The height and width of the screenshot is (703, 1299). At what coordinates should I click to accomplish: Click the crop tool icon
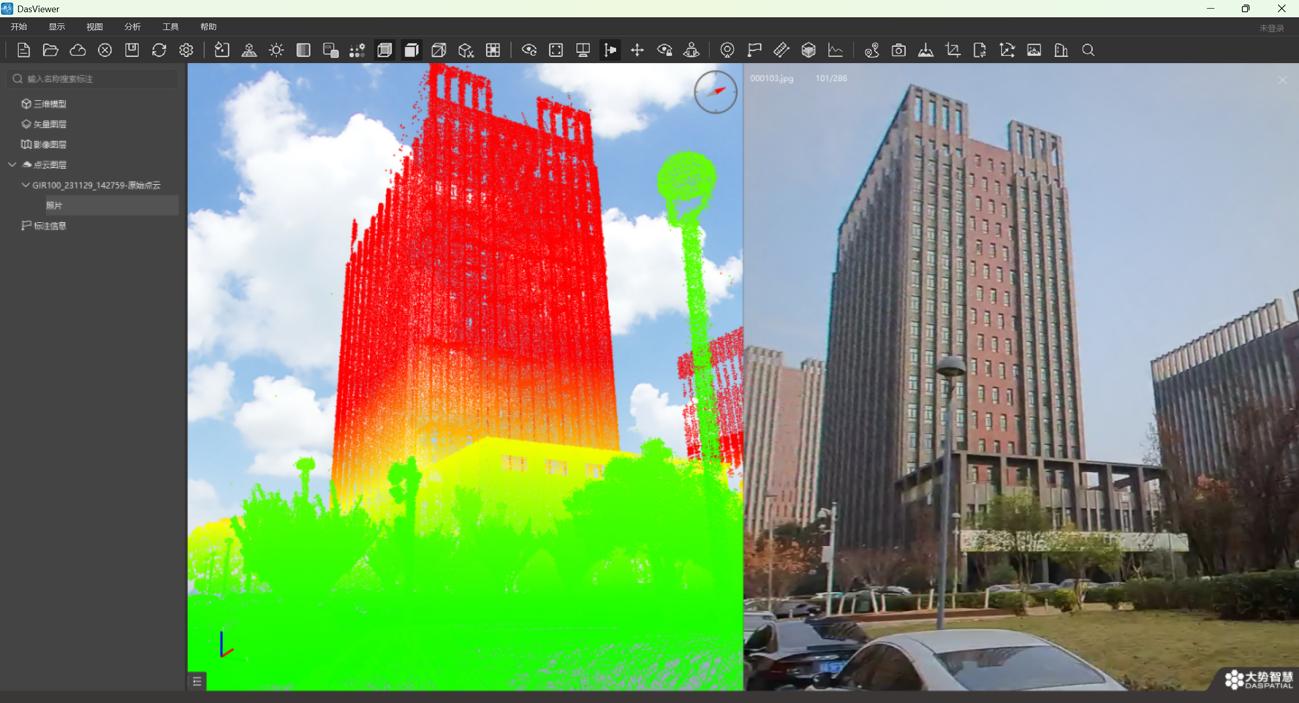point(953,50)
